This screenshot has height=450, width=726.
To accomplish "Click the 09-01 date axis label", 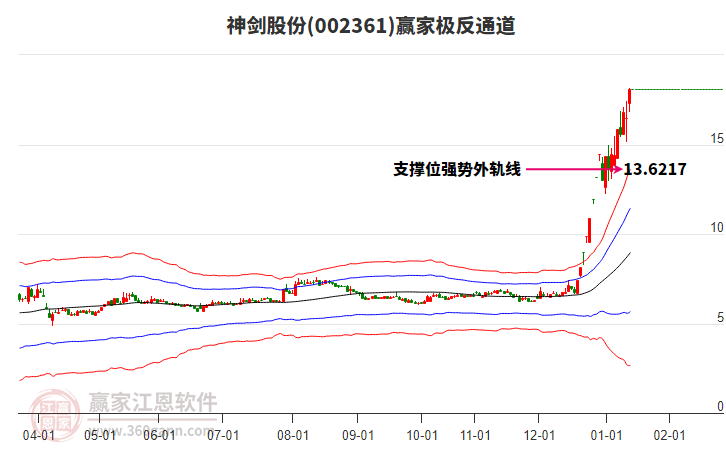I will [x=358, y=435].
